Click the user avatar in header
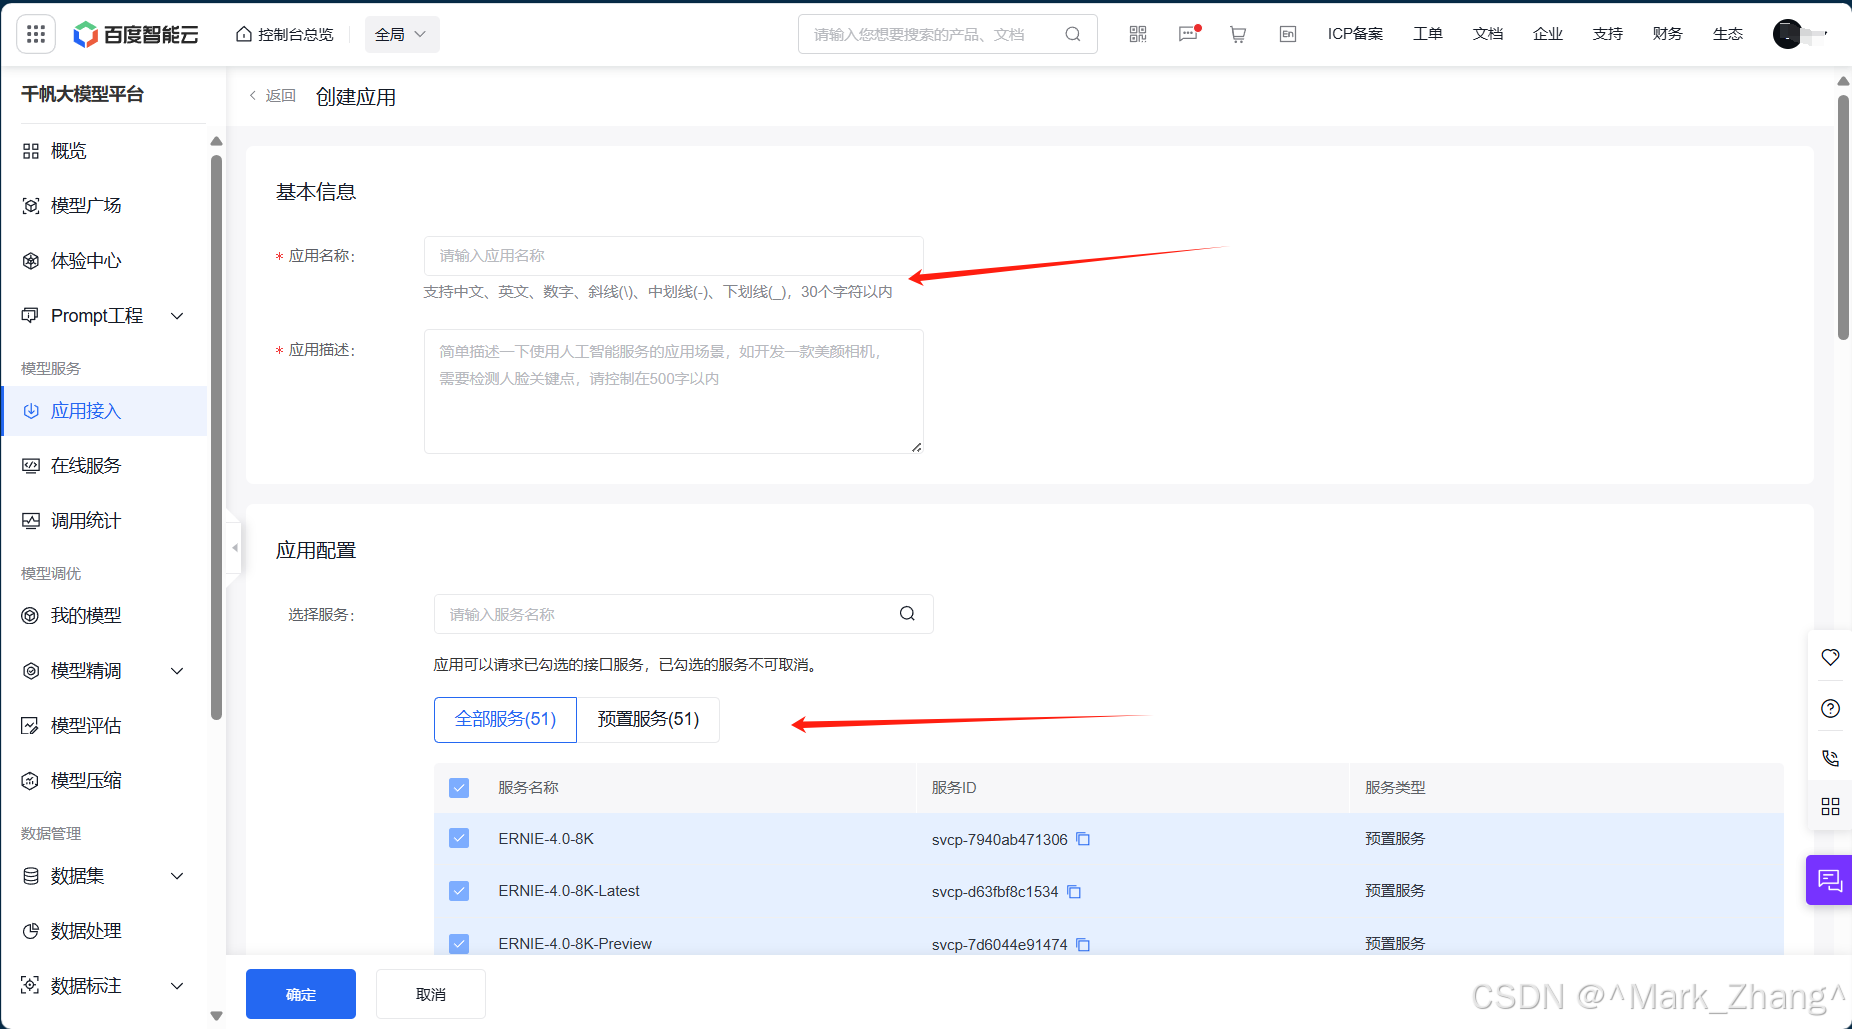Image resolution: width=1852 pixels, height=1029 pixels. (x=1787, y=34)
